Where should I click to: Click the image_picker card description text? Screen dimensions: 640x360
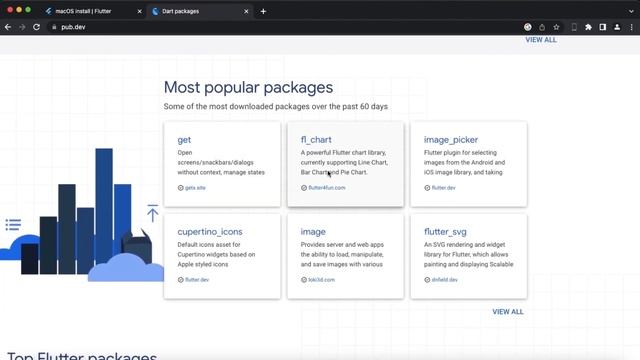[x=464, y=162]
